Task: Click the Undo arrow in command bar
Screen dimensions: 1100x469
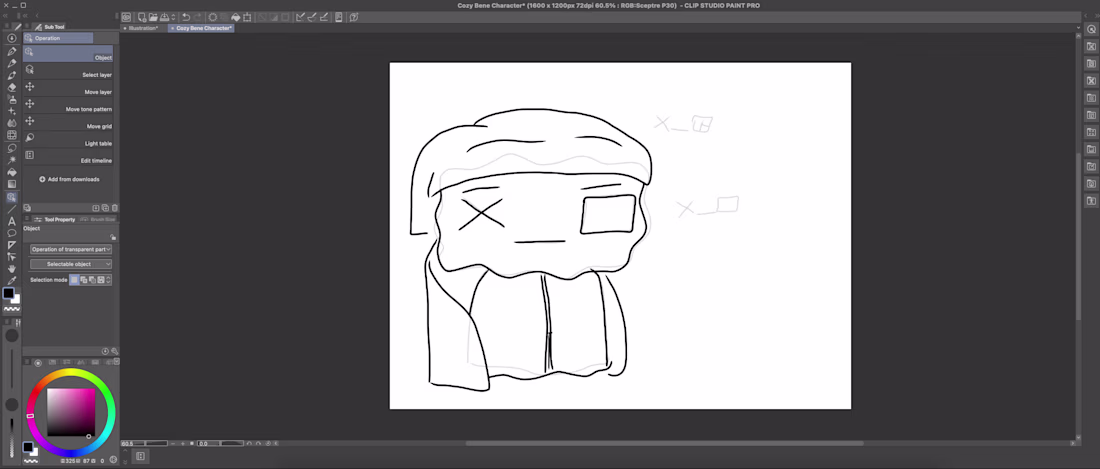Action: pos(186,17)
